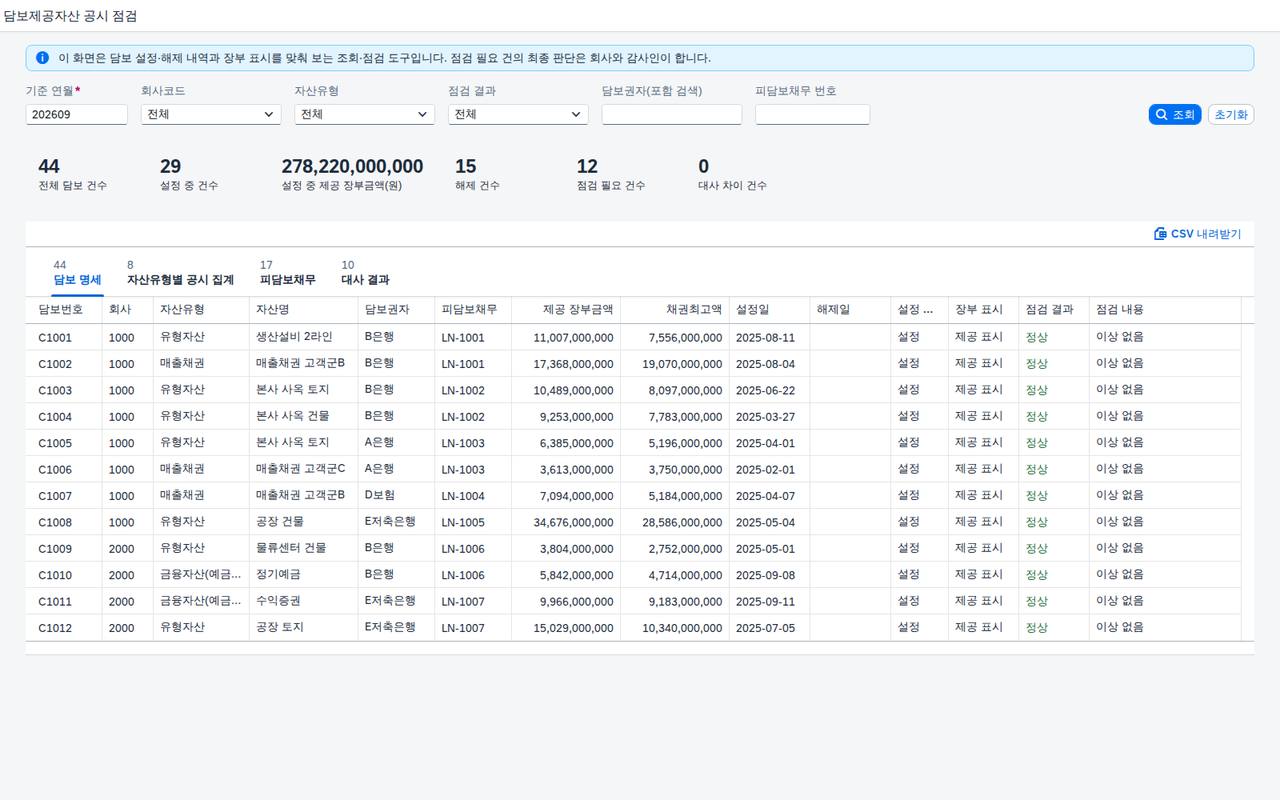
Task: Click the 19,070,000,000 maximum claim cell
Action: coord(675,364)
